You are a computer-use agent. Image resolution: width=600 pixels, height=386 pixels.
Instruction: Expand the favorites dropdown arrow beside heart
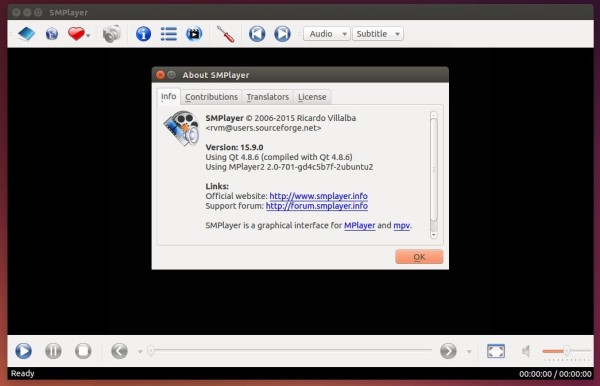[x=88, y=36]
